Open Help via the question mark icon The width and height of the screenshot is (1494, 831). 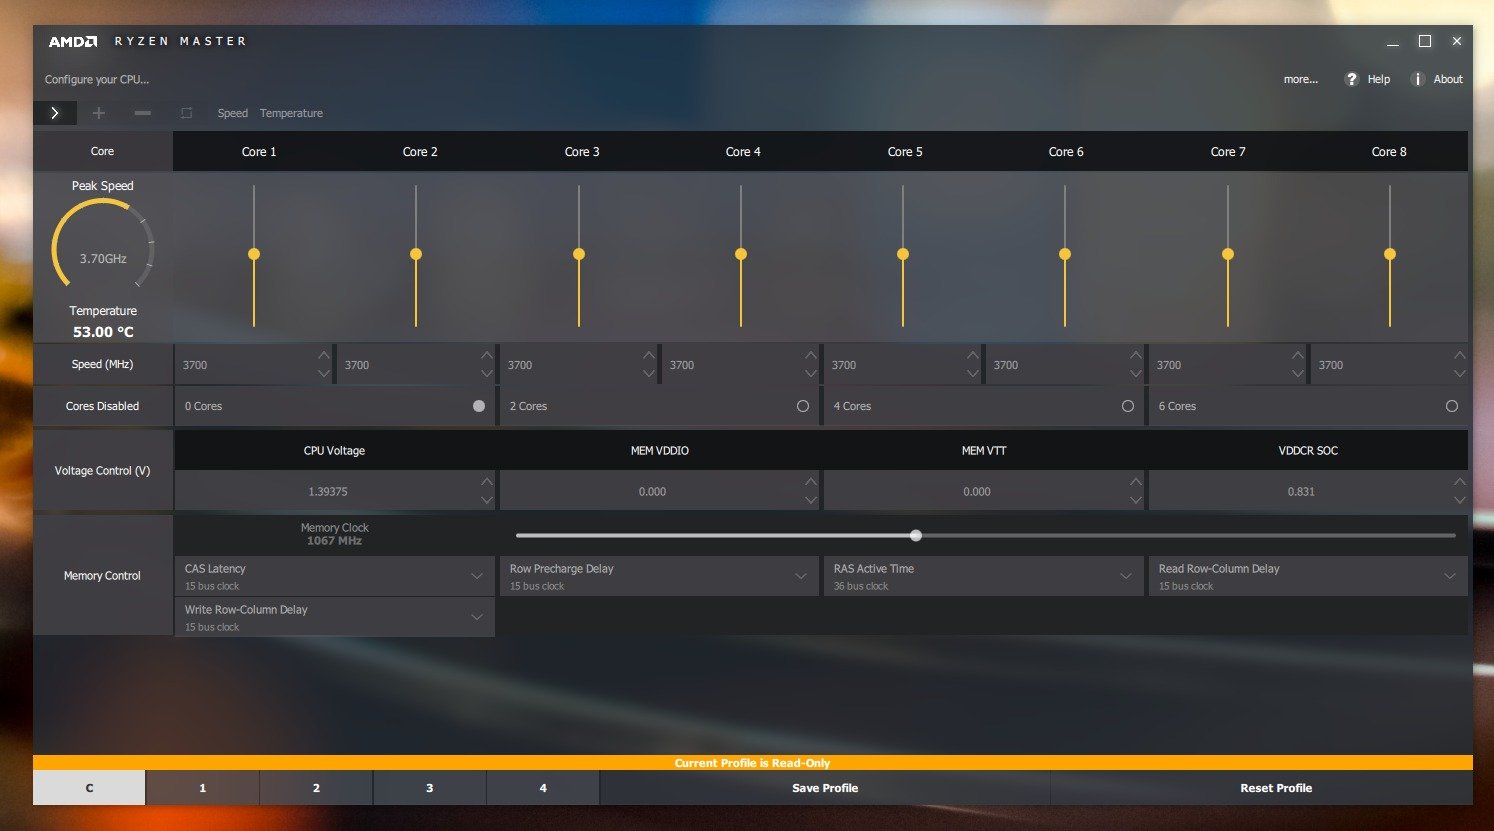pos(1352,79)
